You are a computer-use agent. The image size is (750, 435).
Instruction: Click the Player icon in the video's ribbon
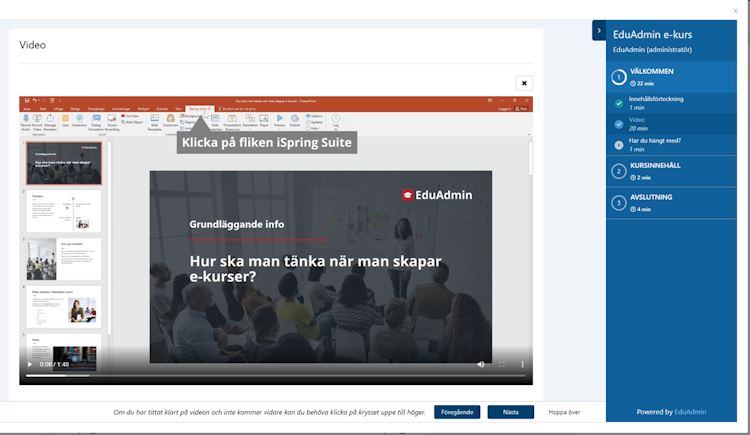(x=264, y=121)
